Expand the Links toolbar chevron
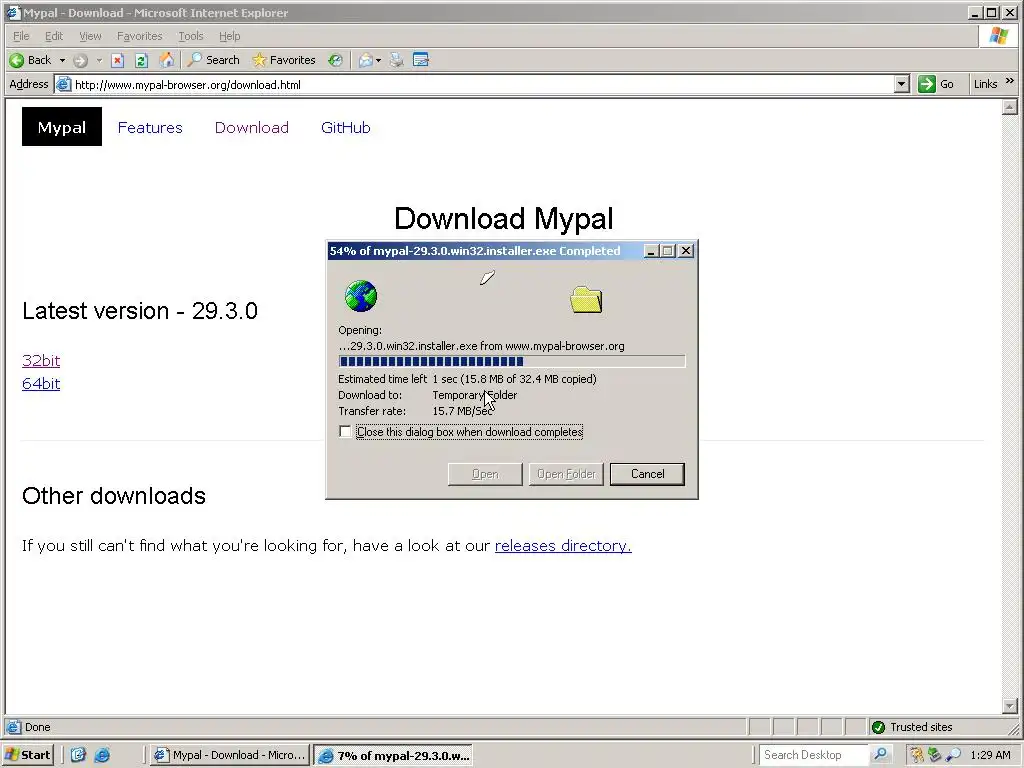1024x768 pixels. click(x=1010, y=81)
